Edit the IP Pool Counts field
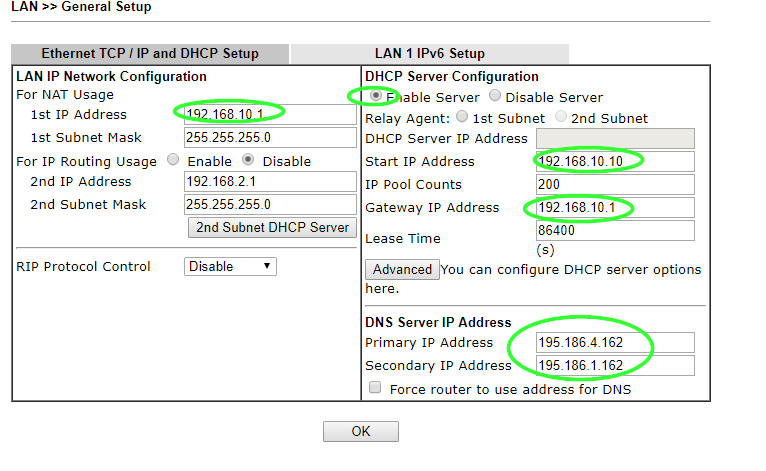The height and width of the screenshot is (471, 766). pyautogui.click(x=614, y=184)
